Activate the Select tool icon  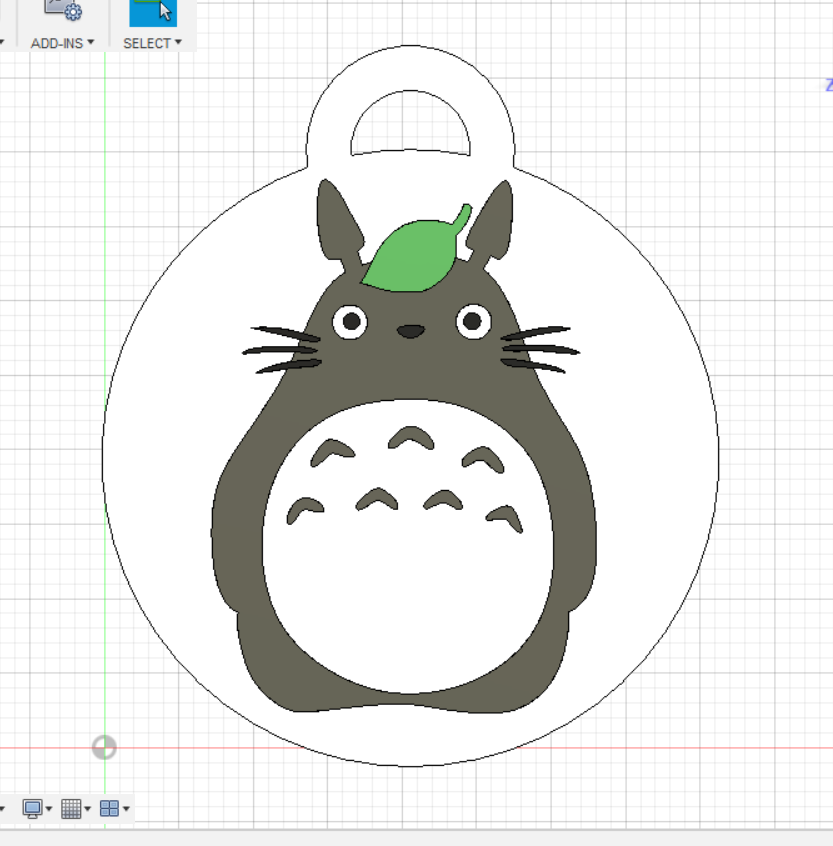click(x=153, y=12)
